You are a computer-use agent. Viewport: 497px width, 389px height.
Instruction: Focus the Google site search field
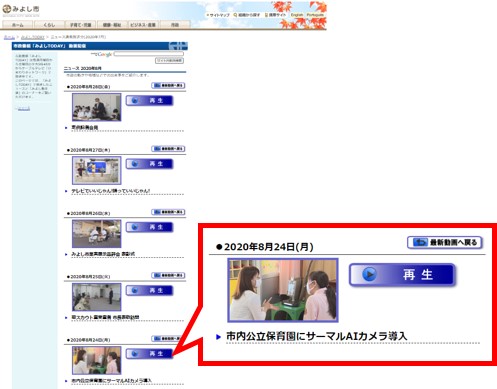(149, 54)
